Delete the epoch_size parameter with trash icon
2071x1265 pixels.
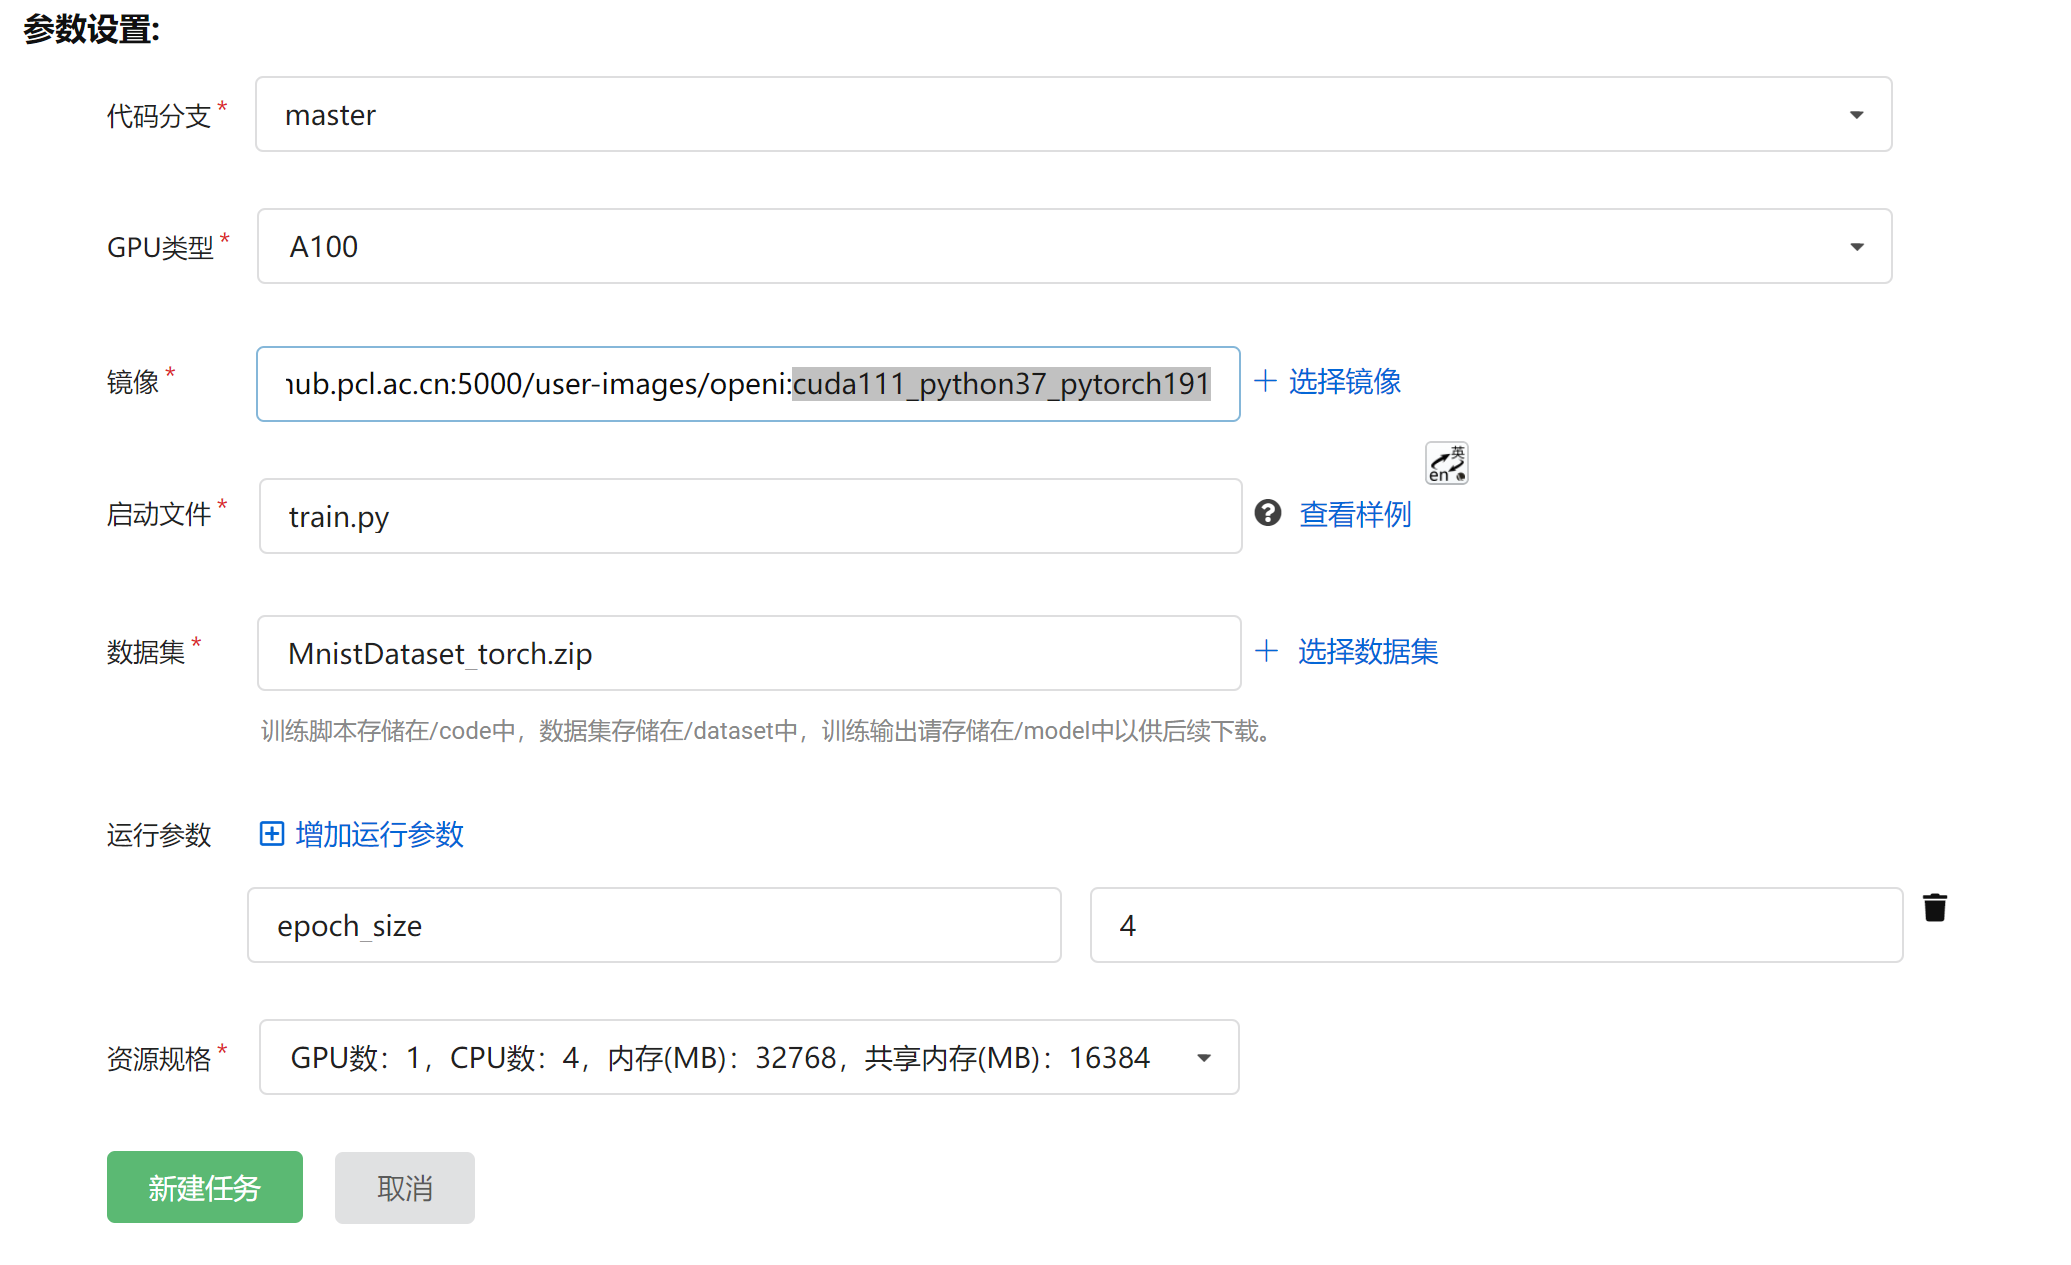pos(1934,907)
